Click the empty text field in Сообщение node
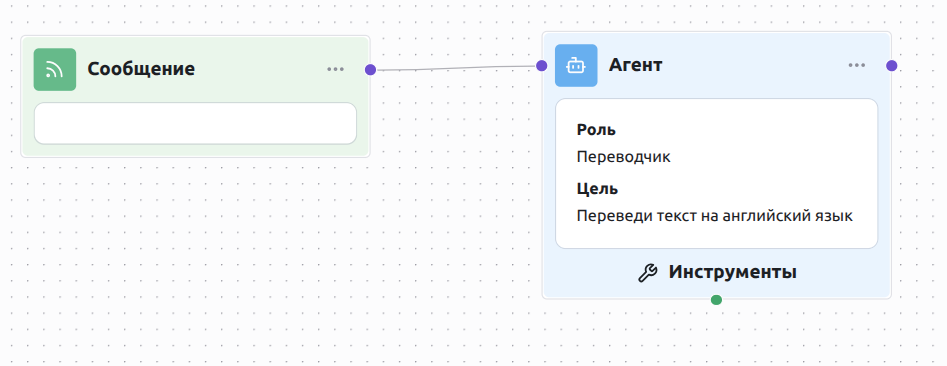The image size is (947, 366). point(195,123)
